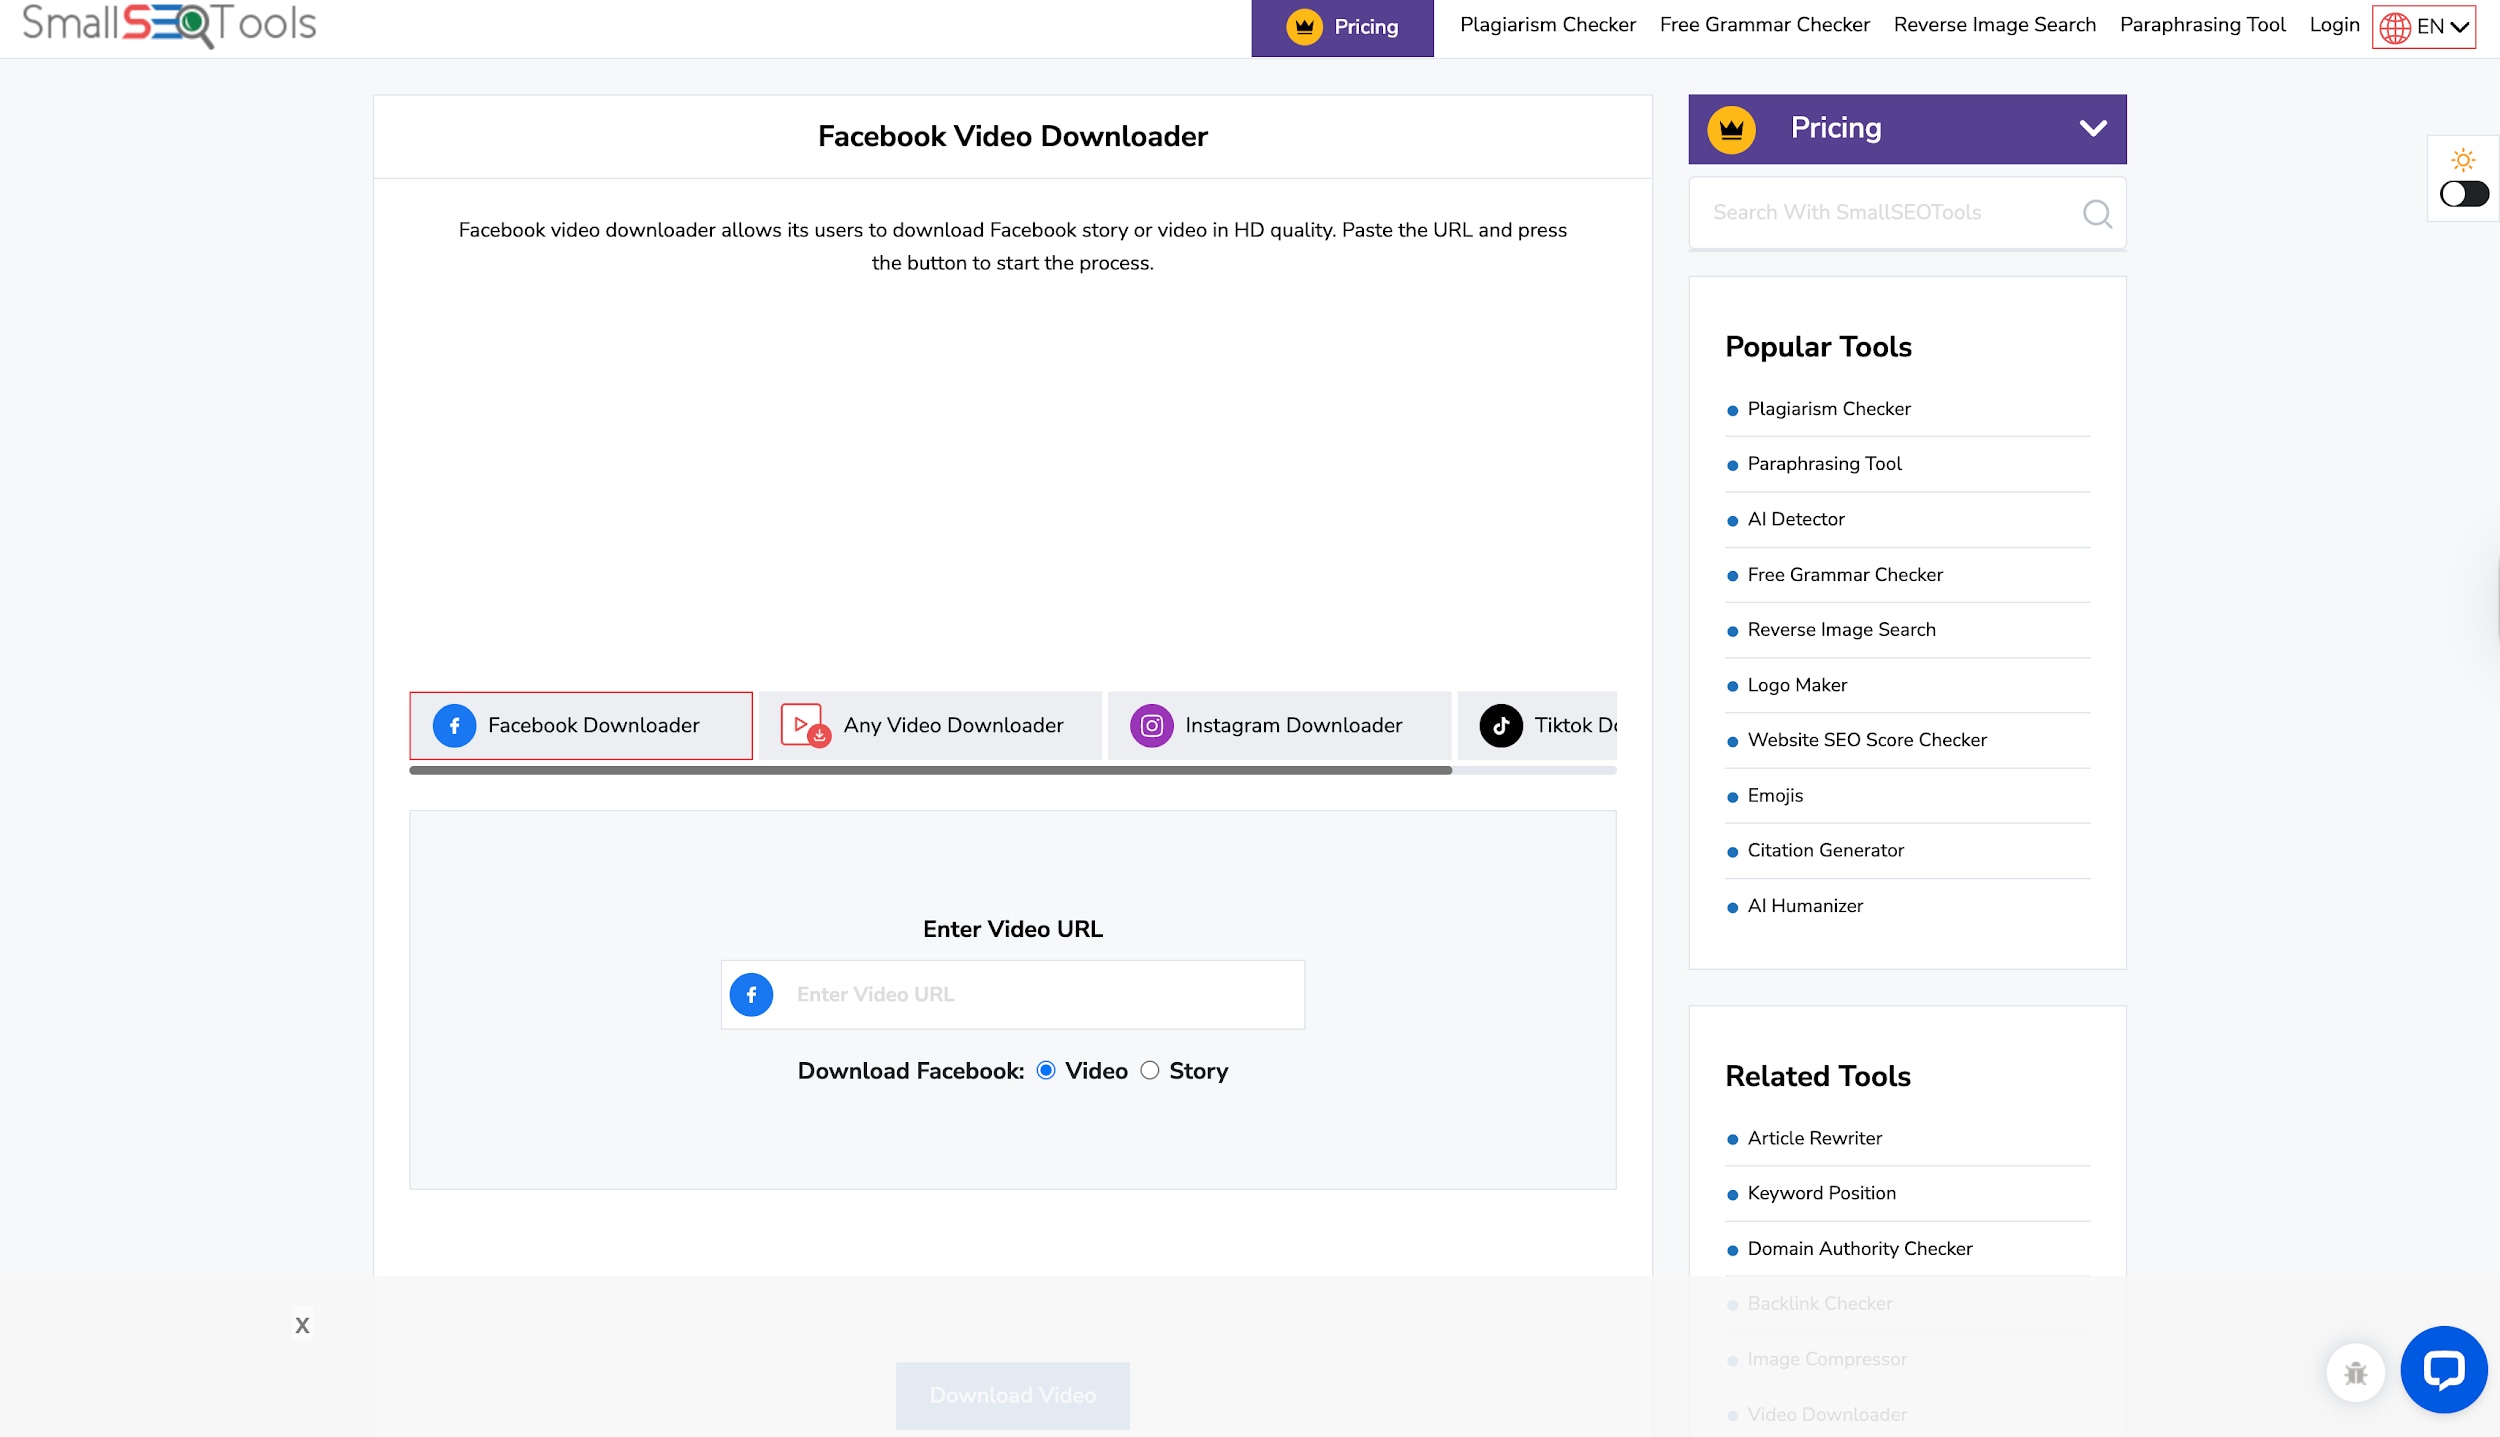Open the Tiktok Downloader via its TikTok icon

[x=1501, y=725]
